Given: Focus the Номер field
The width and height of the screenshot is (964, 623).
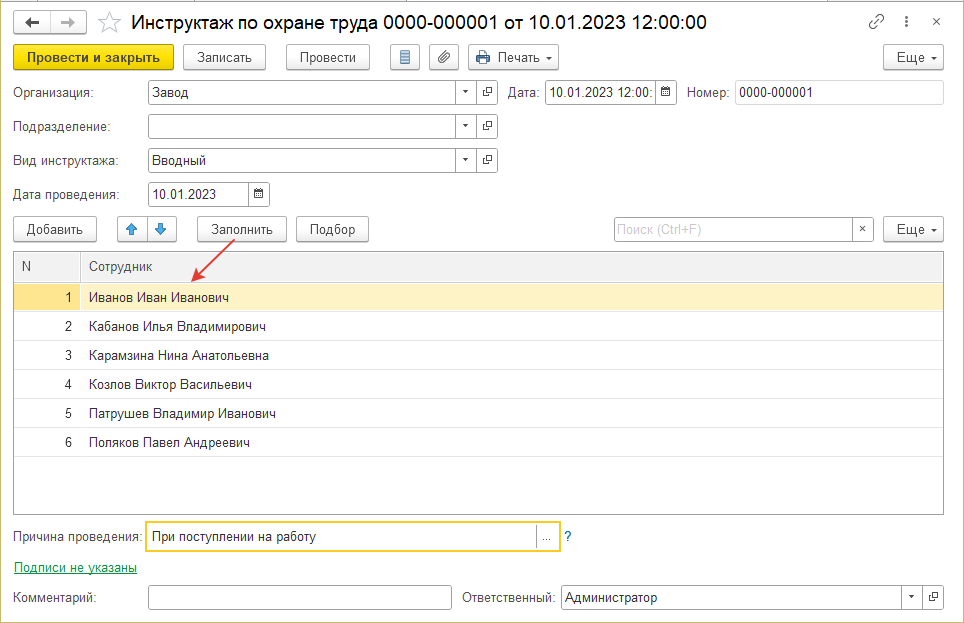Looking at the screenshot, I should (x=839, y=92).
